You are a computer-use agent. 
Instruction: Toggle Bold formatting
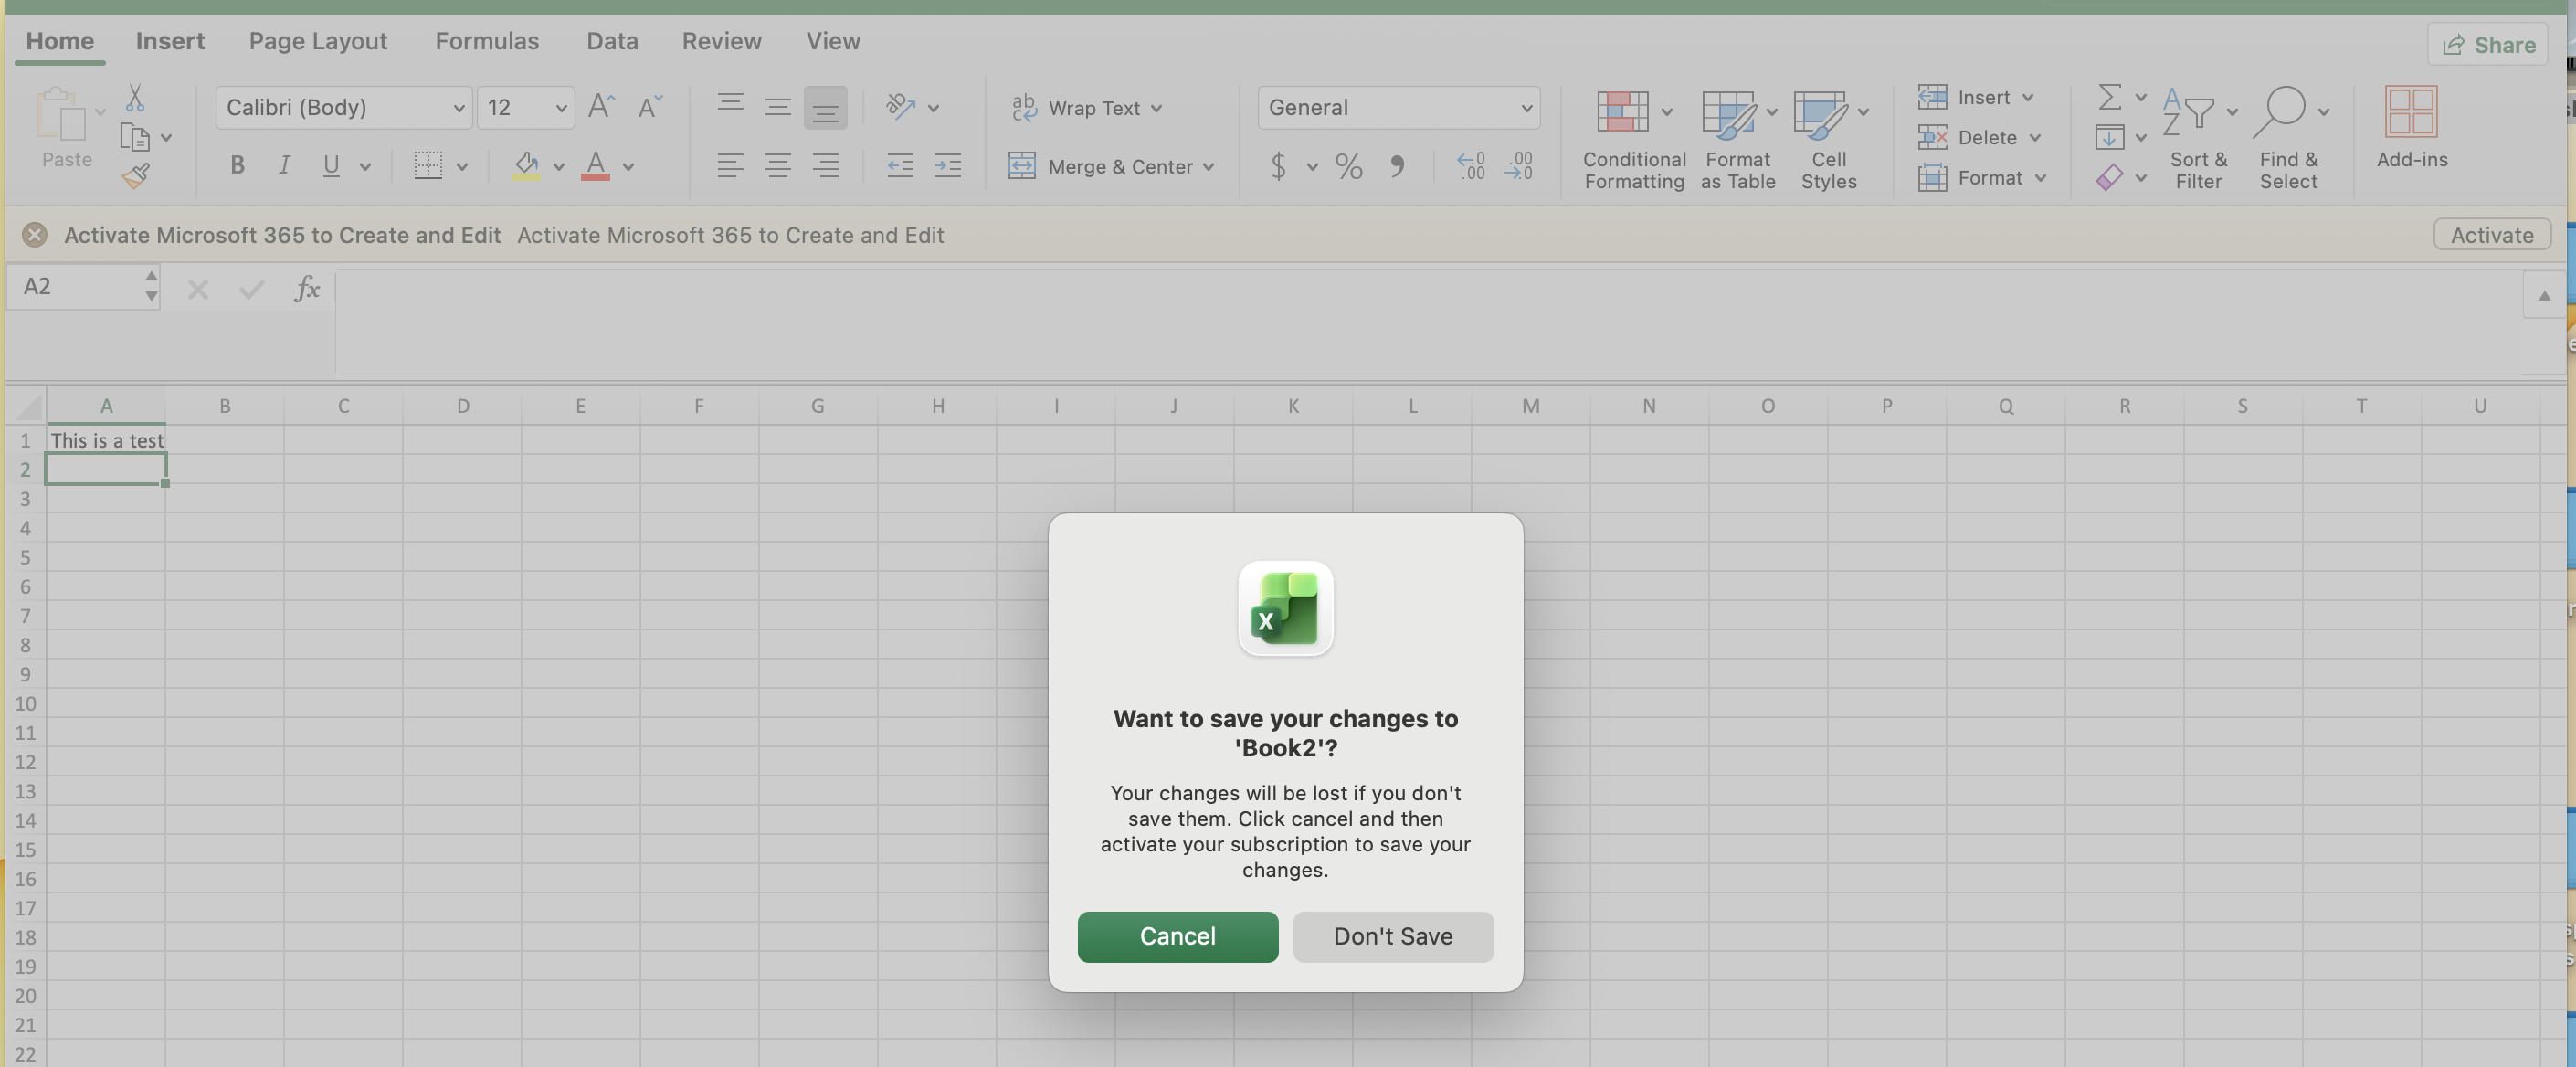[237, 165]
